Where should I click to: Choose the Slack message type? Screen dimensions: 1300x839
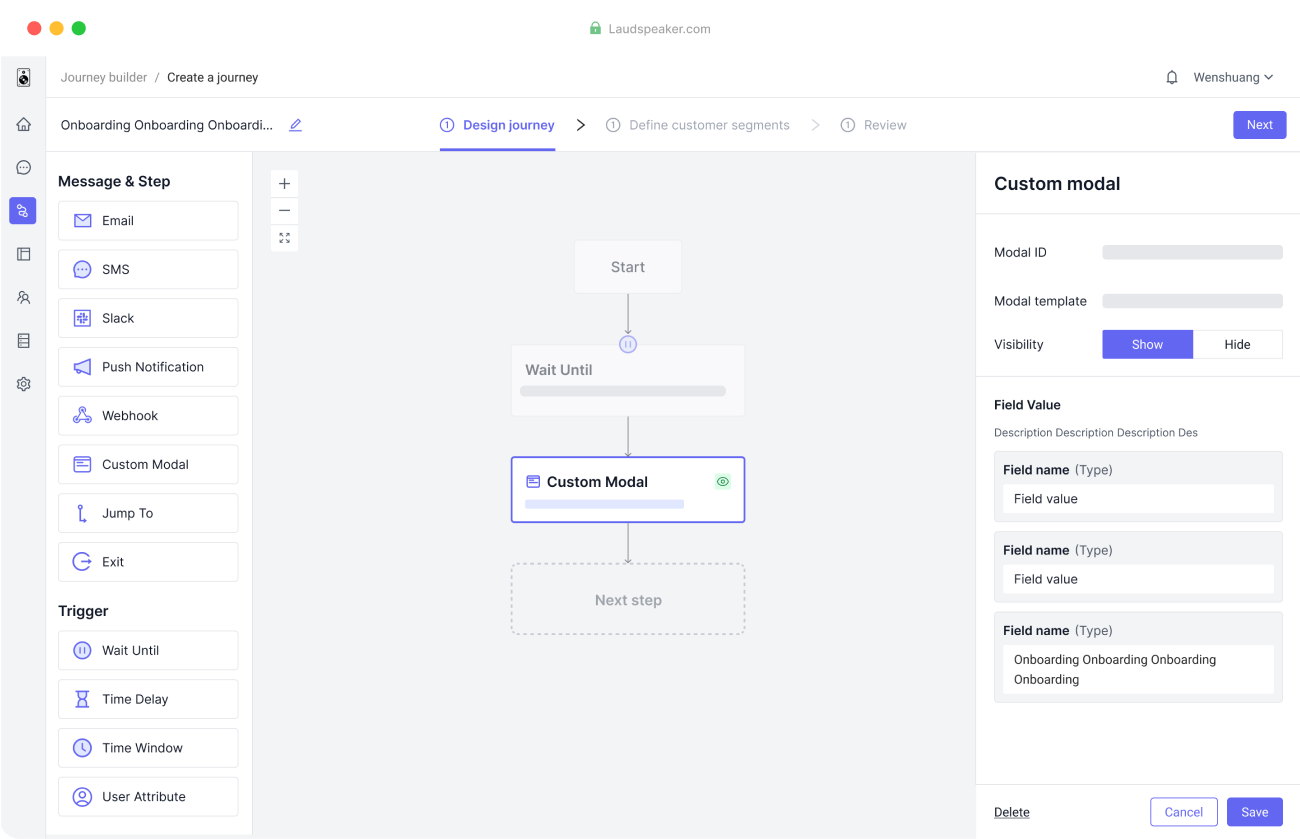[x=148, y=317]
